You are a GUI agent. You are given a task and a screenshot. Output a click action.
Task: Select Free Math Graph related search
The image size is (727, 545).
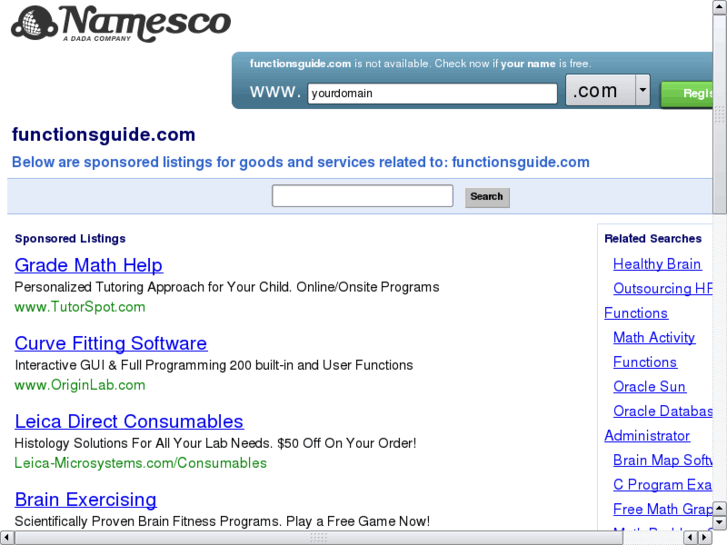pyautogui.click(x=663, y=509)
